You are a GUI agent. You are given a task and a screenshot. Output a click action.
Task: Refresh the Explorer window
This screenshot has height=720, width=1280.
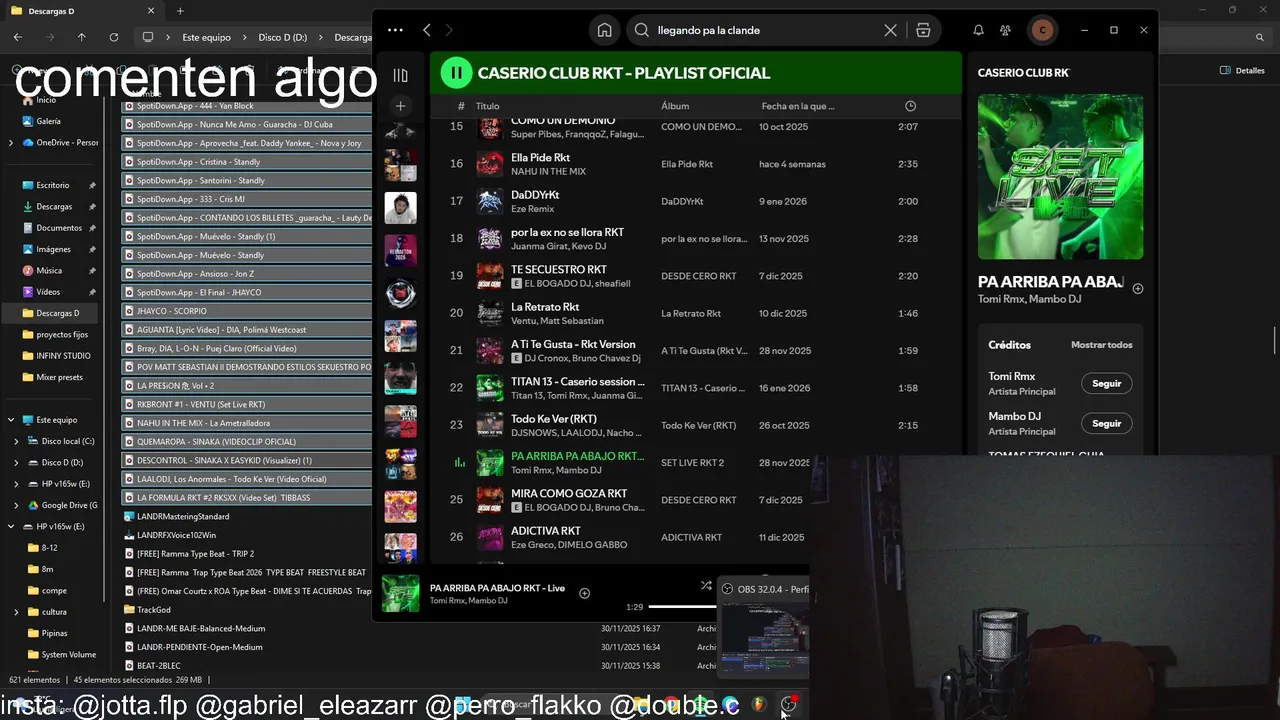point(114,37)
